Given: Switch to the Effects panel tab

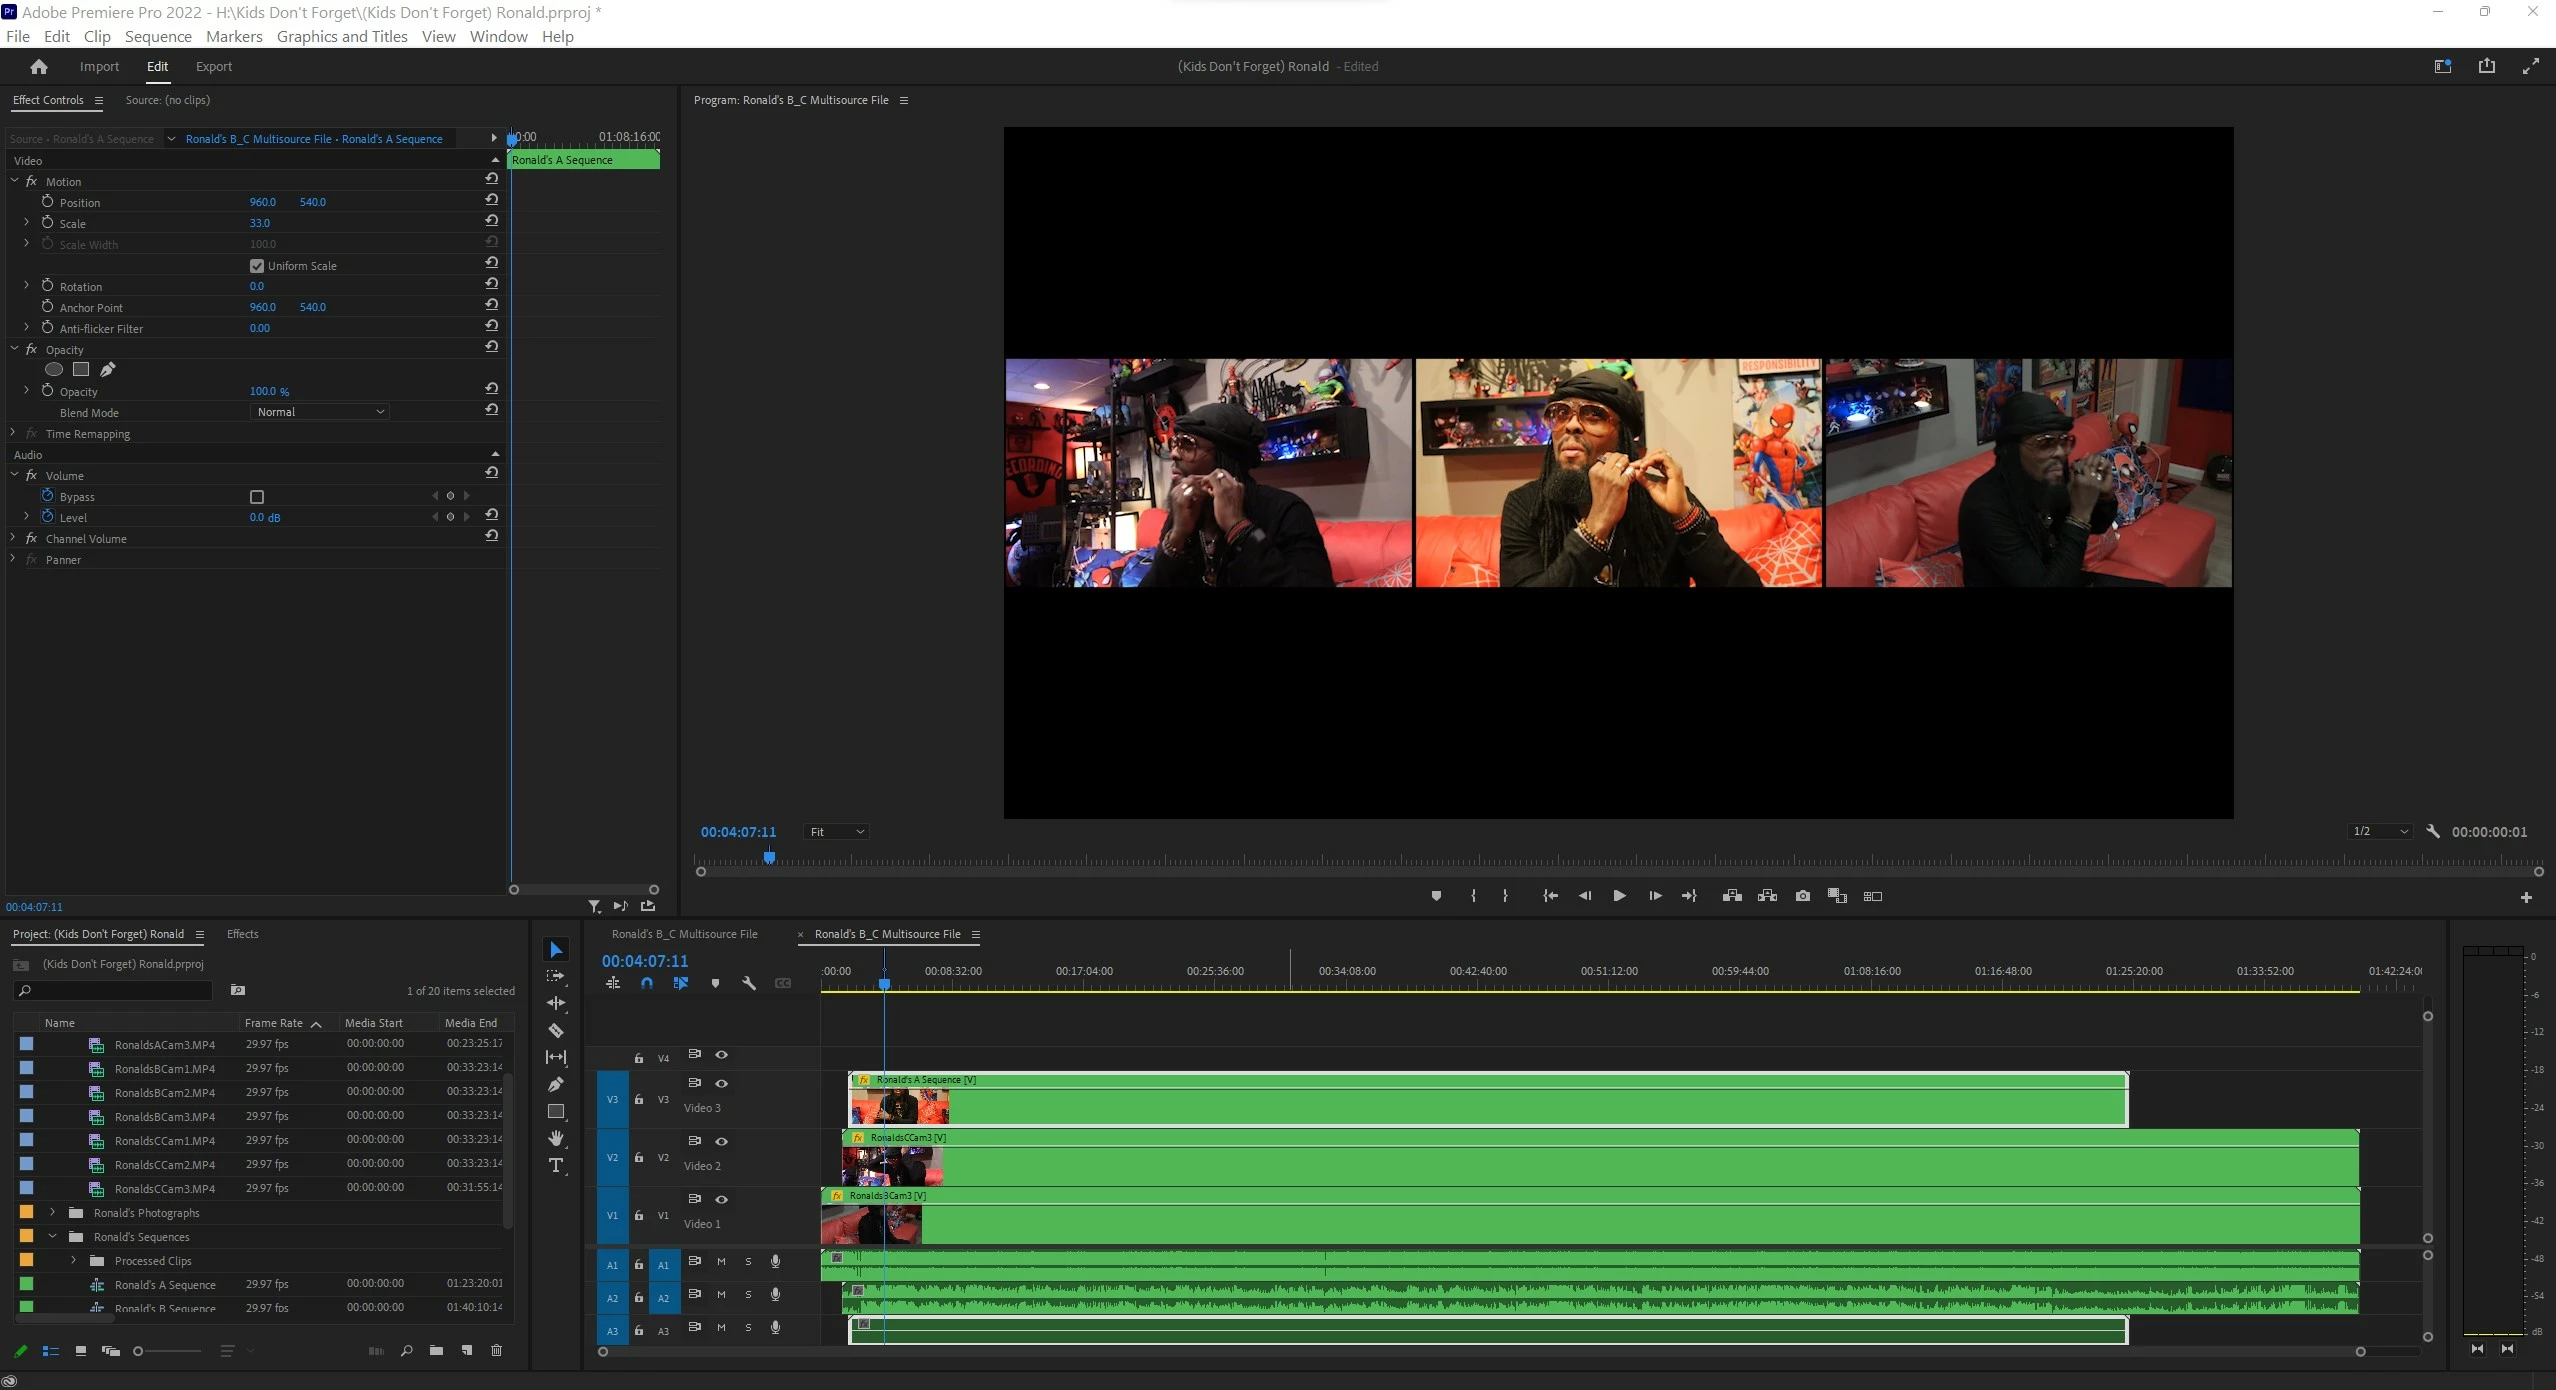Looking at the screenshot, I should (242, 934).
